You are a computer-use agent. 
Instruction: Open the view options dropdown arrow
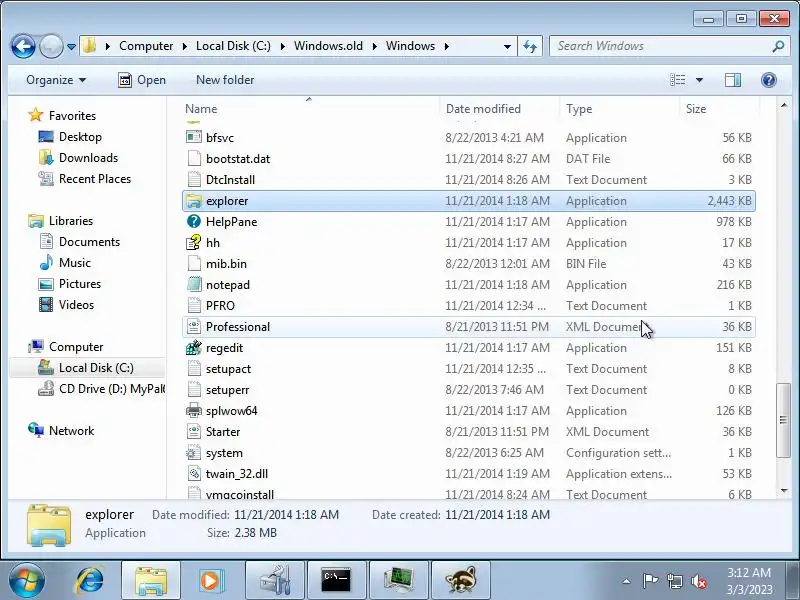(699, 80)
